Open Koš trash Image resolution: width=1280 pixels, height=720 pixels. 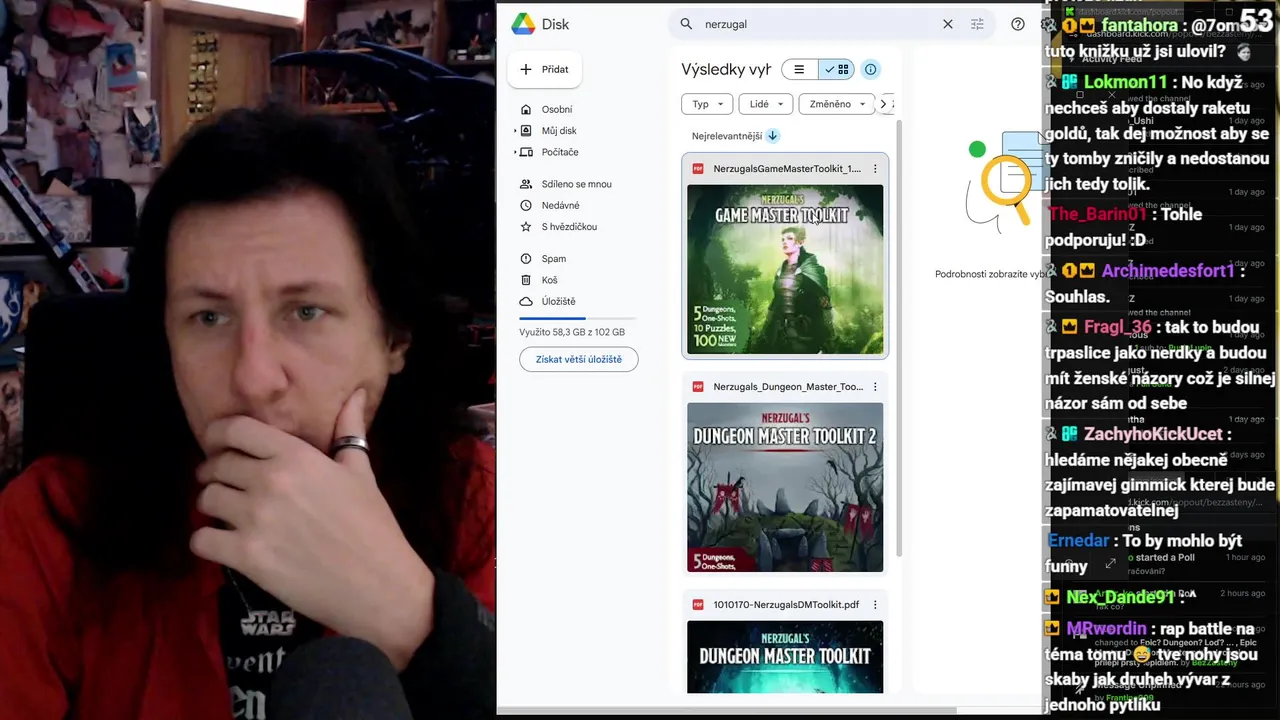[549, 280]
